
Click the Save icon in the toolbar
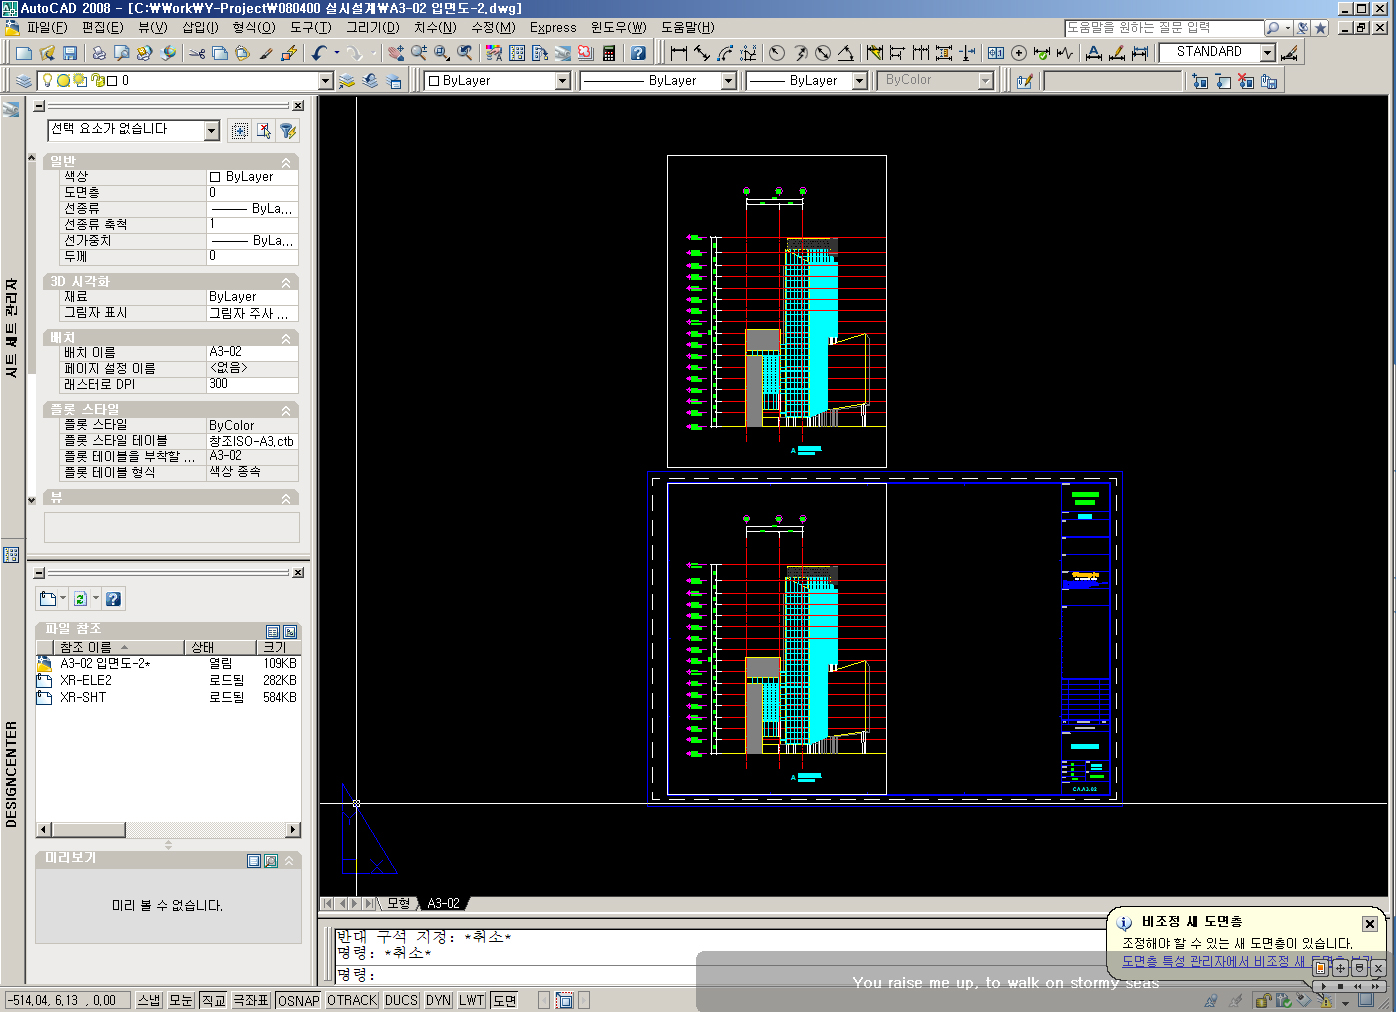(x=70, y=53)
